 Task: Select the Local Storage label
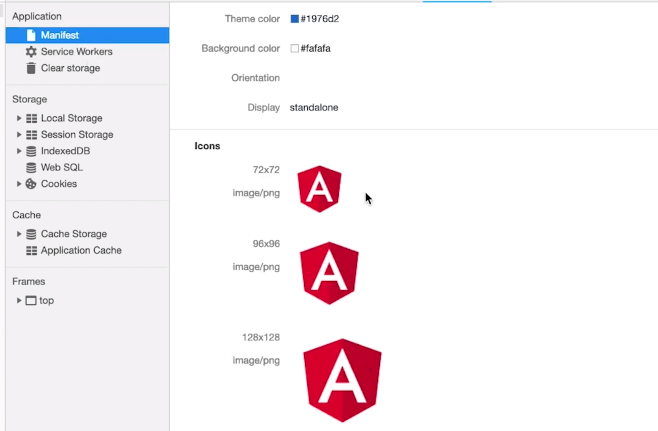coord(71,118)
